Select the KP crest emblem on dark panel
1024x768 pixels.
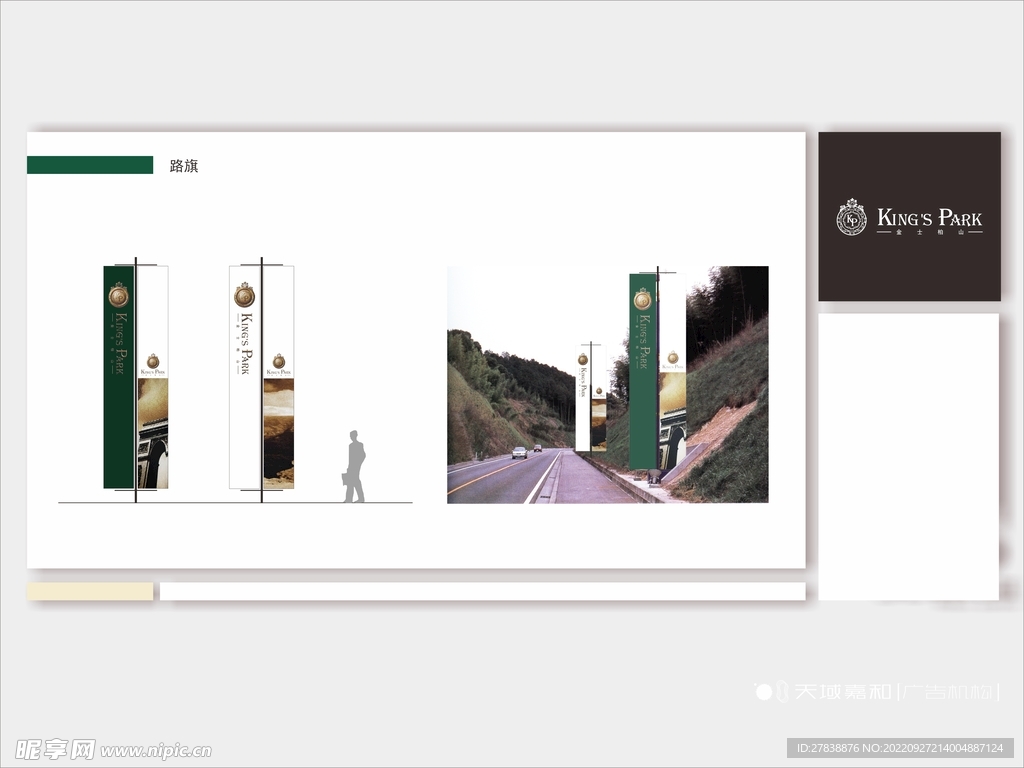click(x=852, y=217)
